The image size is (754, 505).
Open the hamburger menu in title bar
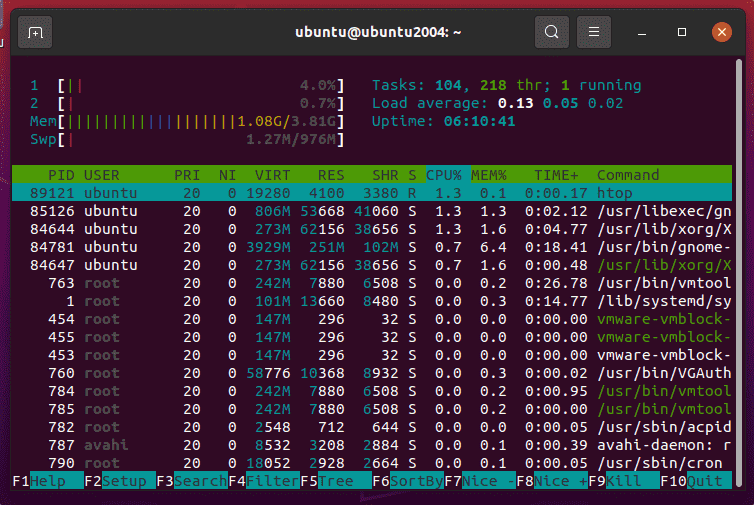593,32
